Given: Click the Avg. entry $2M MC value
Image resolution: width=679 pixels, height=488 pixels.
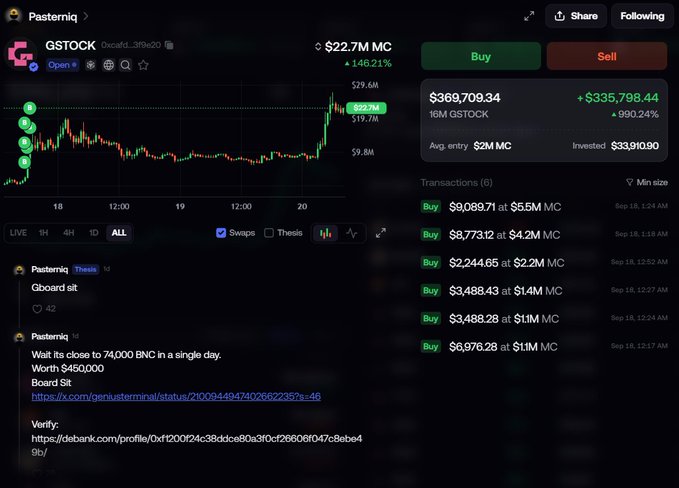Looking at the screenshot, I should click(x=492, y=146).
